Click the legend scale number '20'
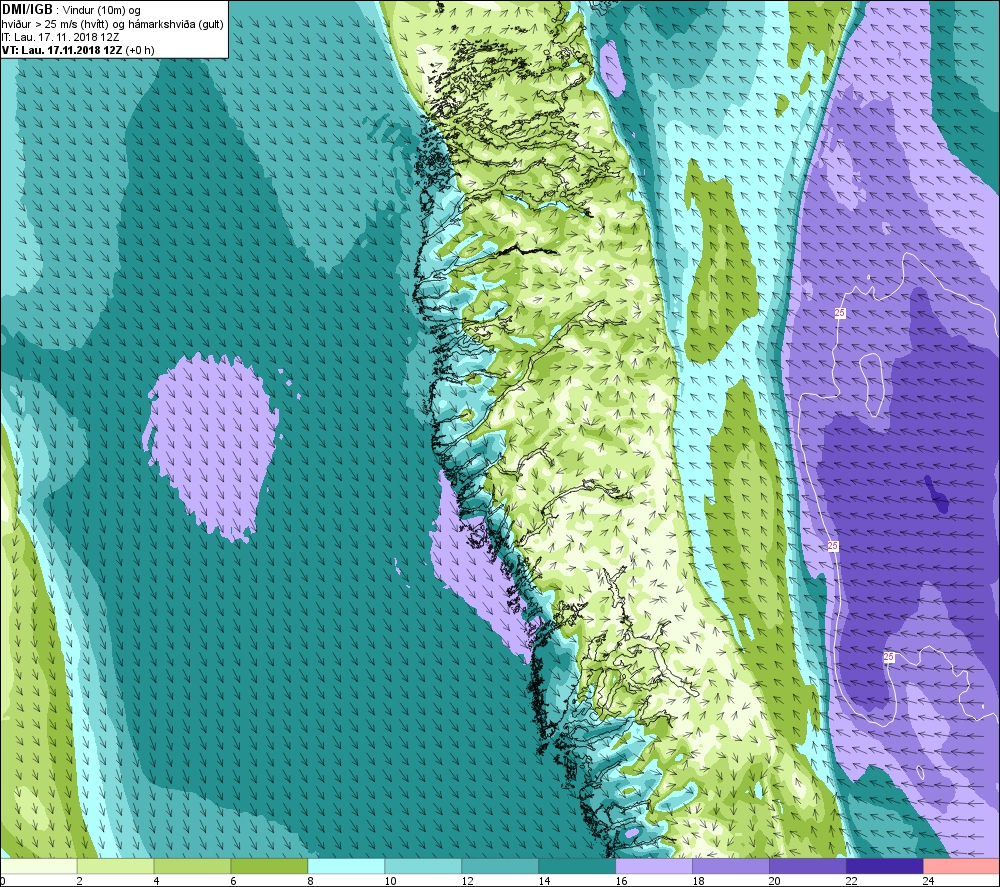1000x887 pixels. 775,881
